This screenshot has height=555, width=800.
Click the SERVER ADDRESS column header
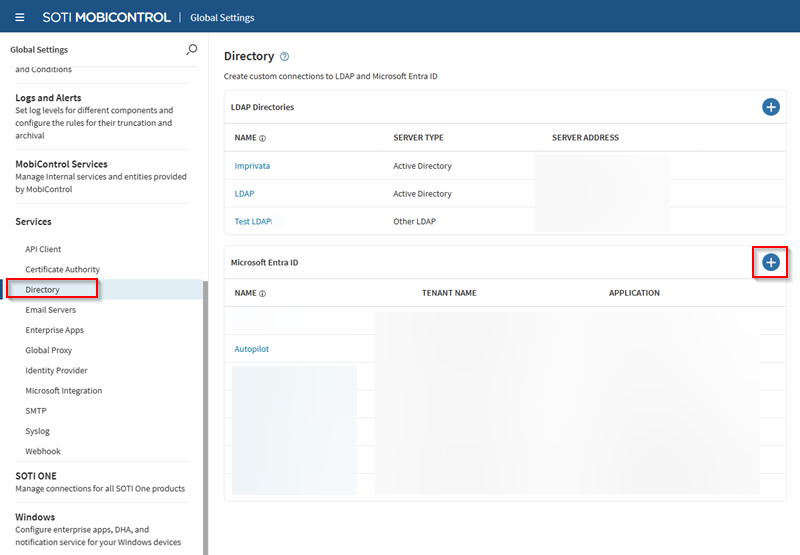point(585,138)
